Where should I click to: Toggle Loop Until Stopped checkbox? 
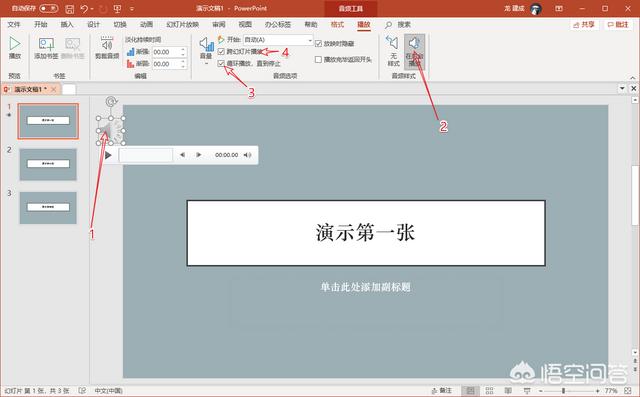click(x=221, y=63)
